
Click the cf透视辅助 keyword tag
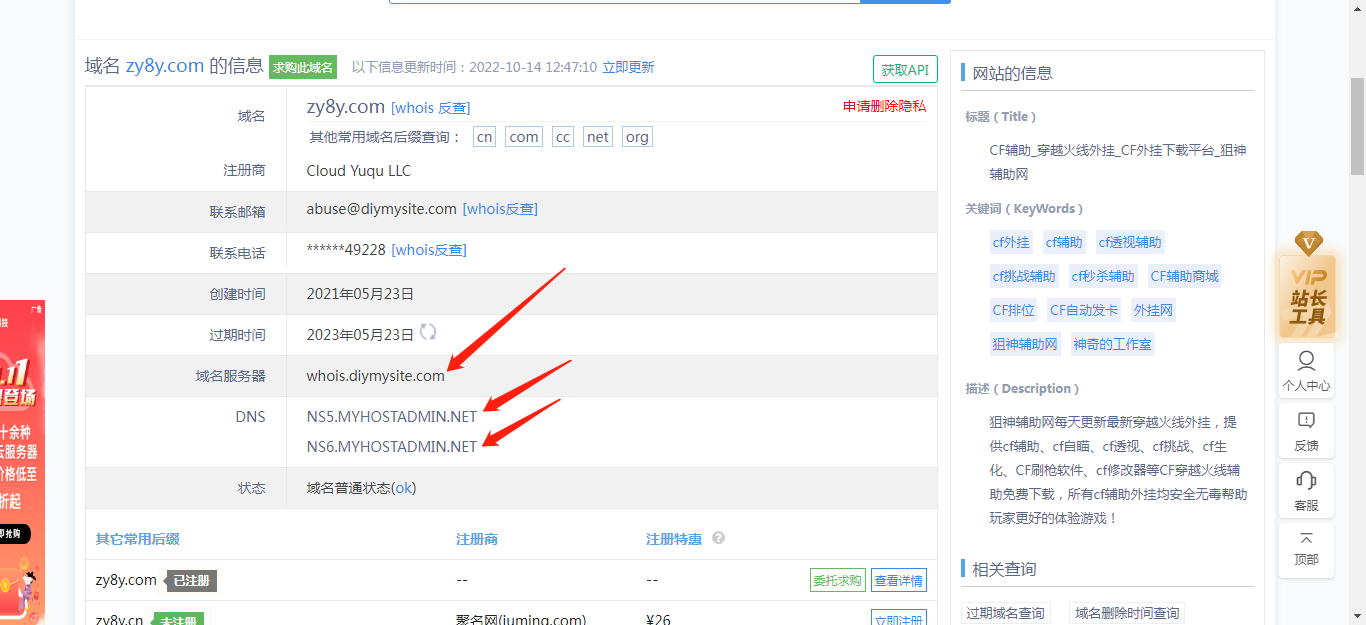coord(1130,242)
